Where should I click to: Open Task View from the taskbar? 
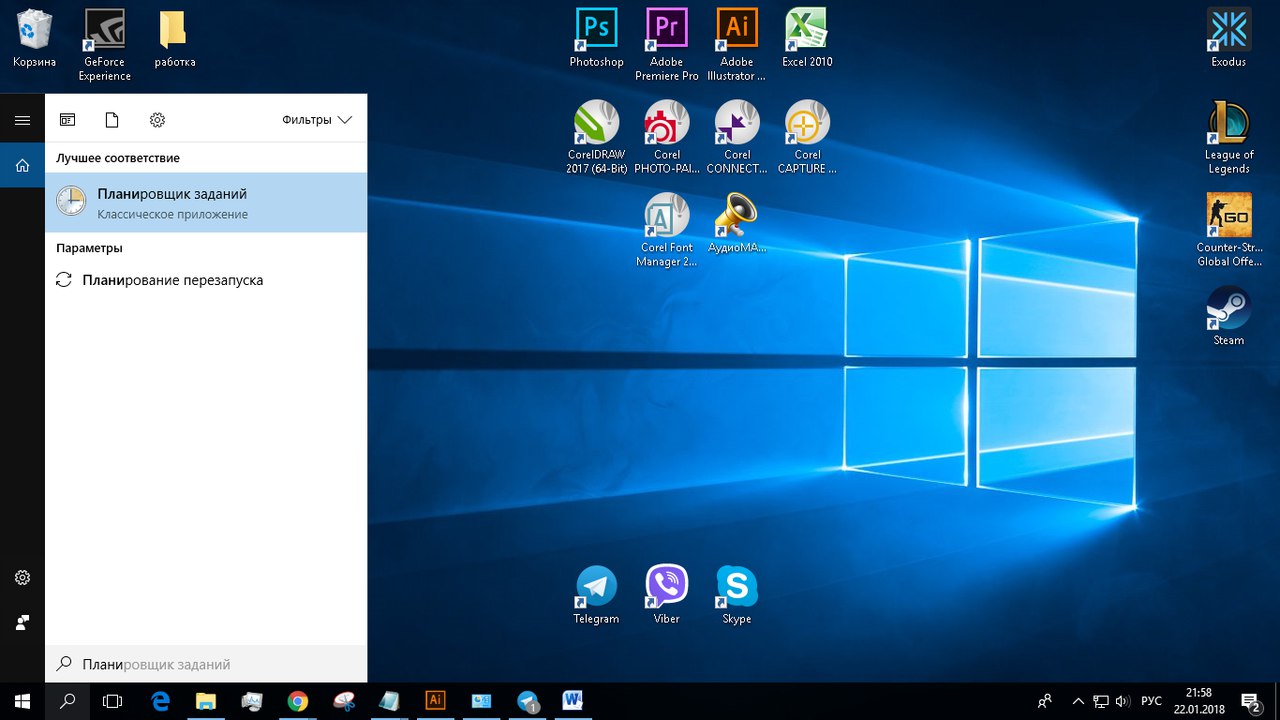112,701
